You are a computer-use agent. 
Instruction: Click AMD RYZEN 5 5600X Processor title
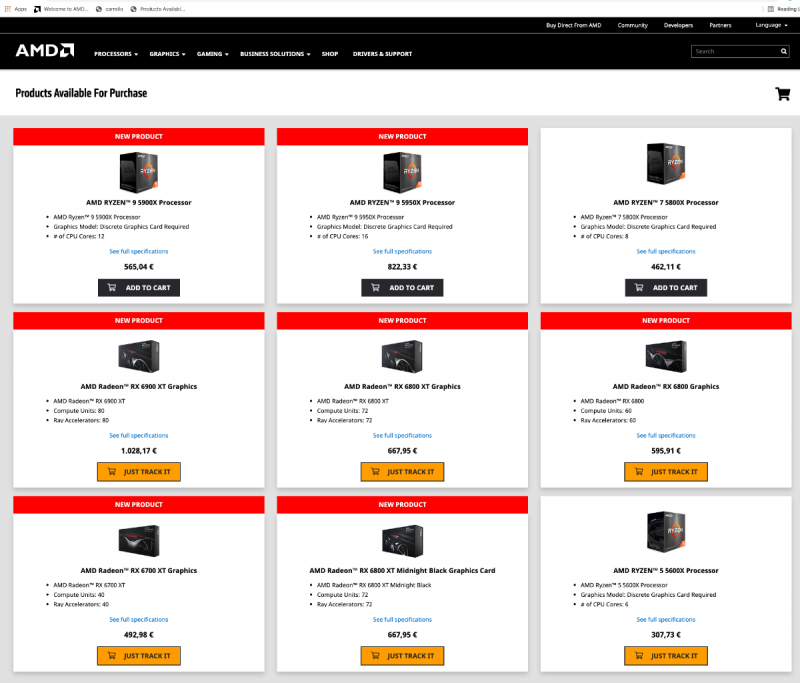(666, 571)
